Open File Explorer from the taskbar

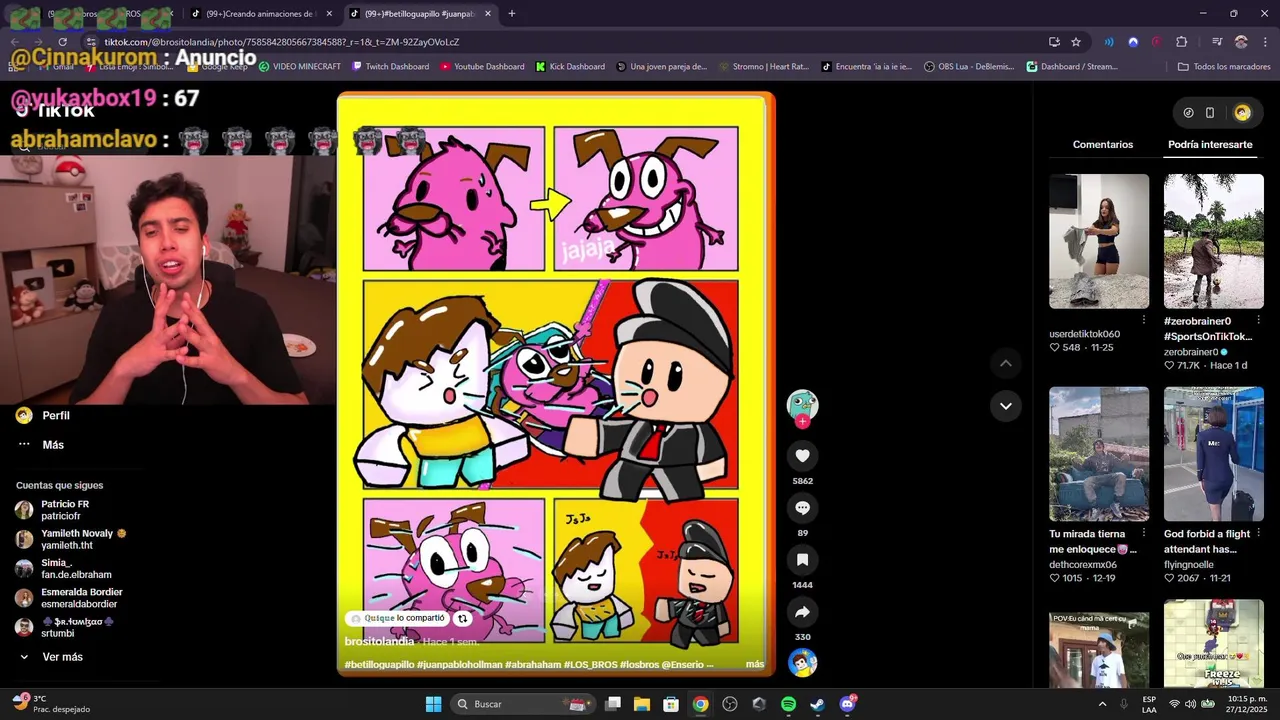[642, 704]
